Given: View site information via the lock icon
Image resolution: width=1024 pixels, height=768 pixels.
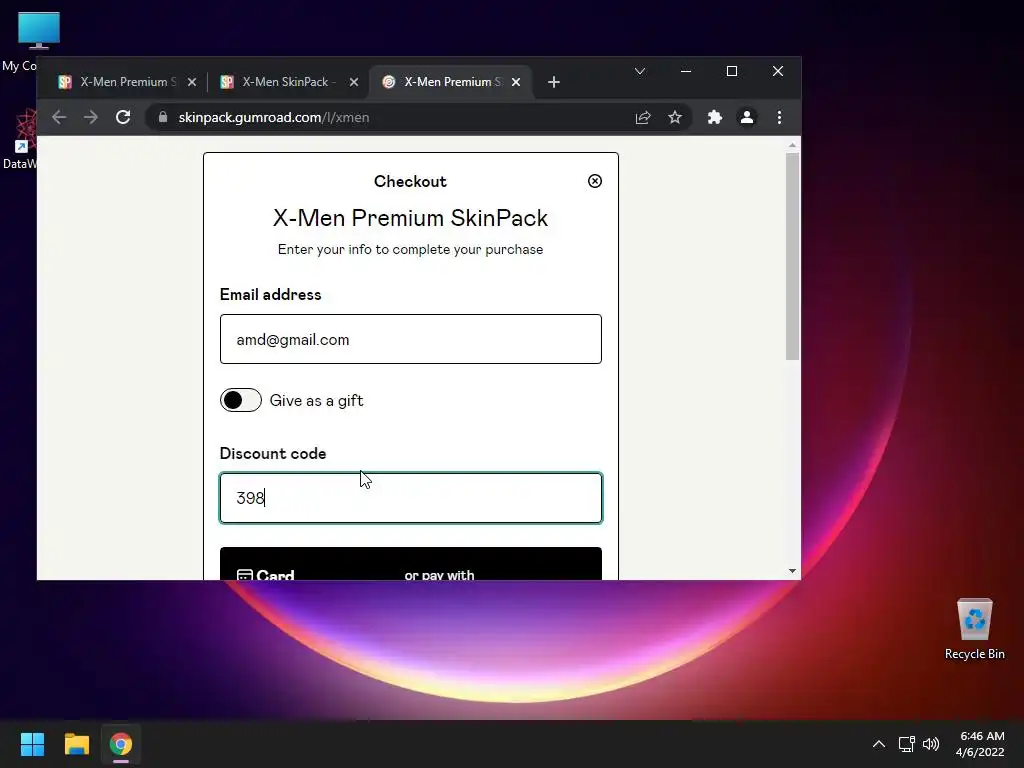Looking at the screenshot, I should (x=163, y=117).
